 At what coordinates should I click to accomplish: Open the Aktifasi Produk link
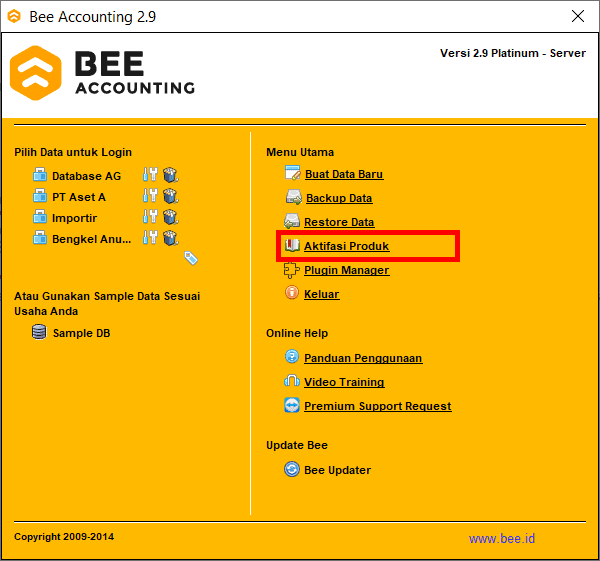click(x=347, y=246)
